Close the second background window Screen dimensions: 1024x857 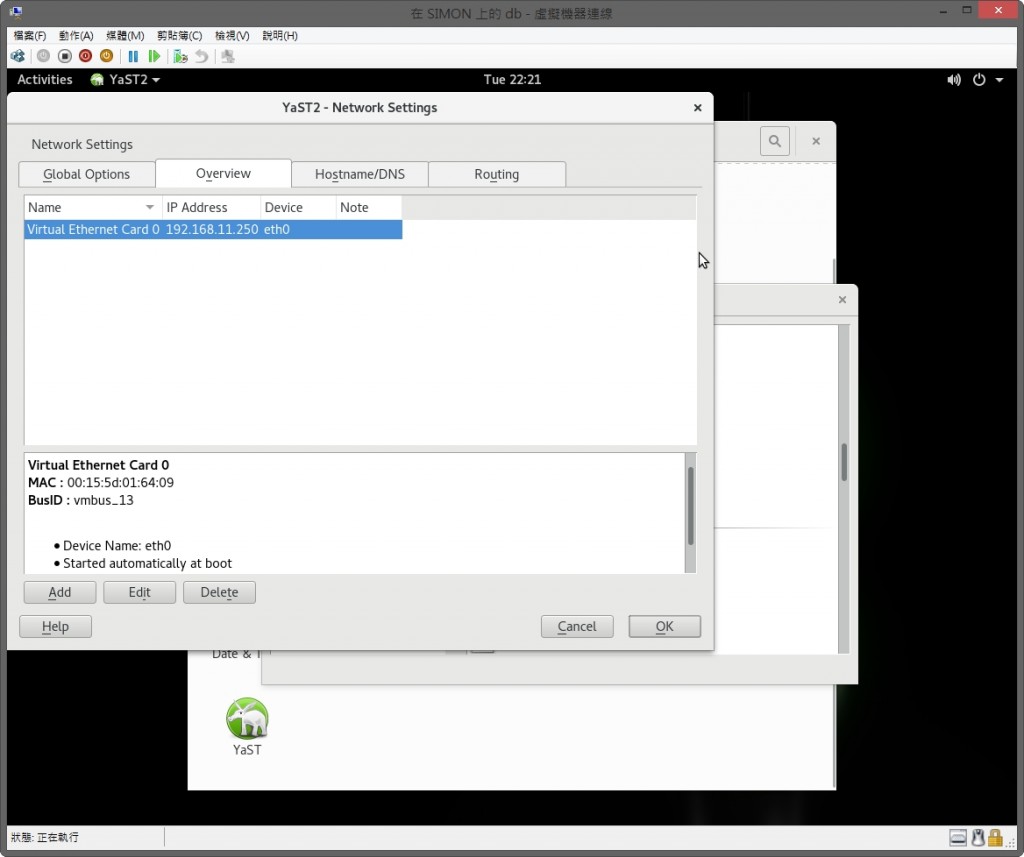click(842, 300)
